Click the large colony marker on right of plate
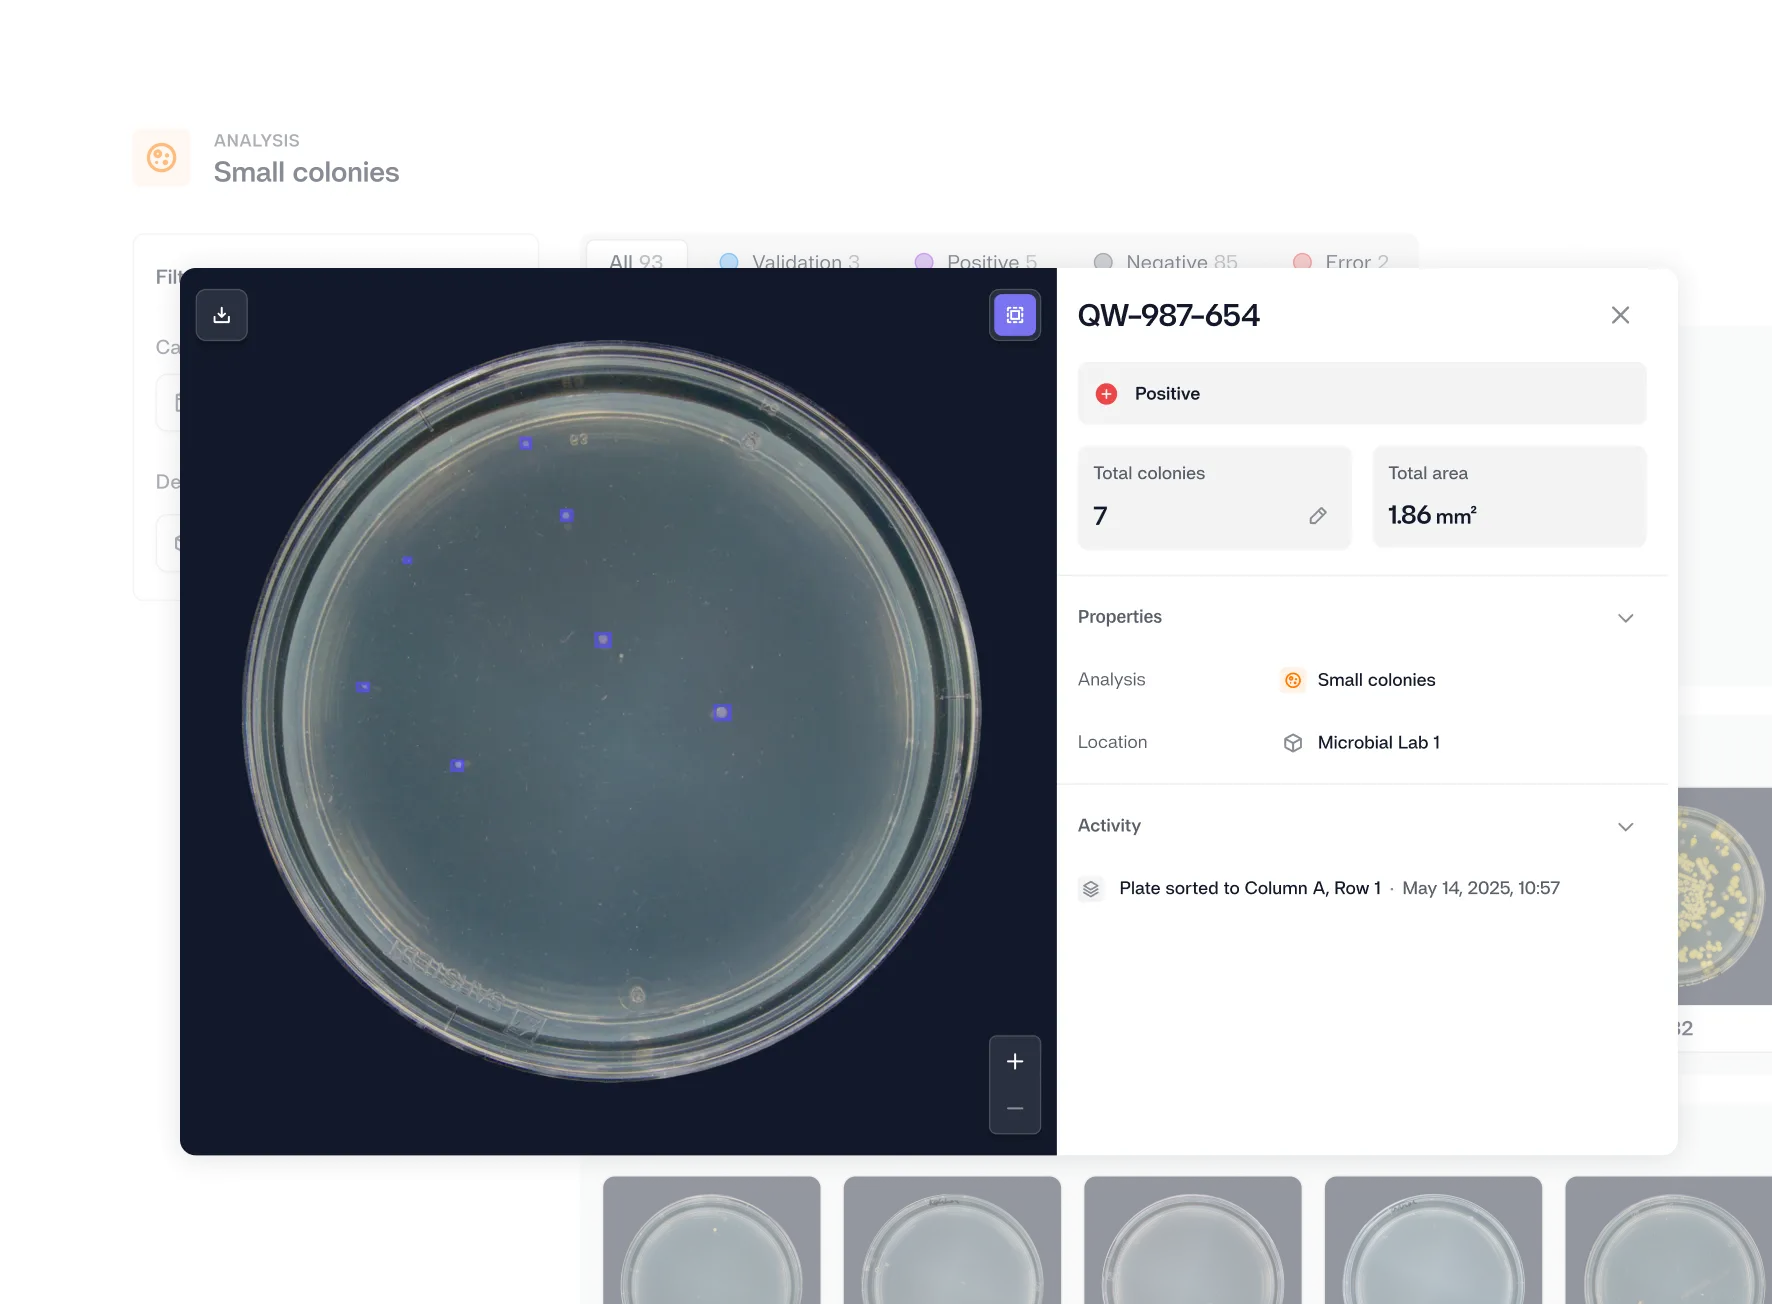Image resolution: width=1772 pixels, height=1304 pixels. coord(721,713)
